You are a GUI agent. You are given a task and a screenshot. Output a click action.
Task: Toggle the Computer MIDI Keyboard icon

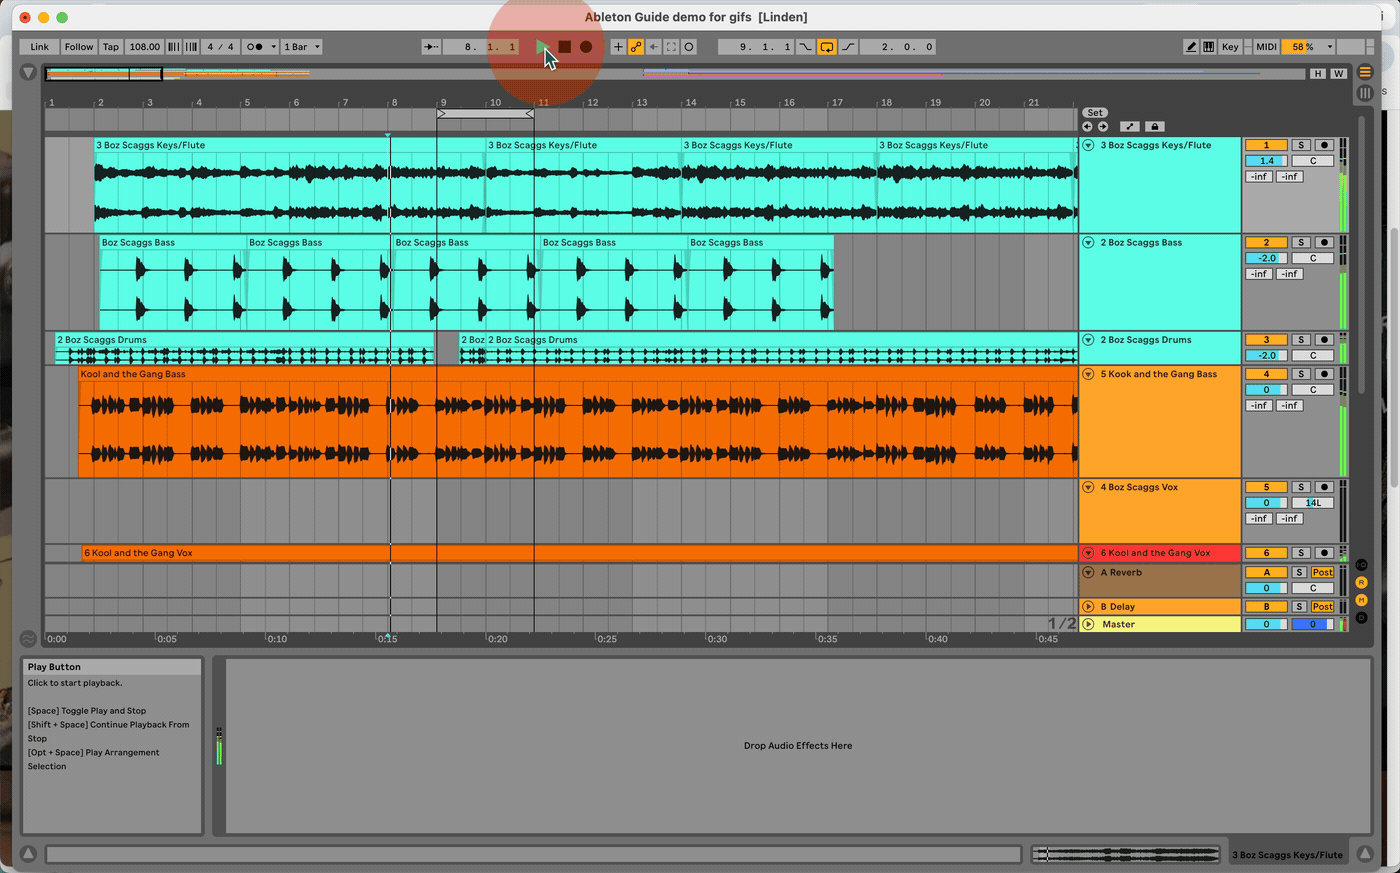tap(1209, 47)
